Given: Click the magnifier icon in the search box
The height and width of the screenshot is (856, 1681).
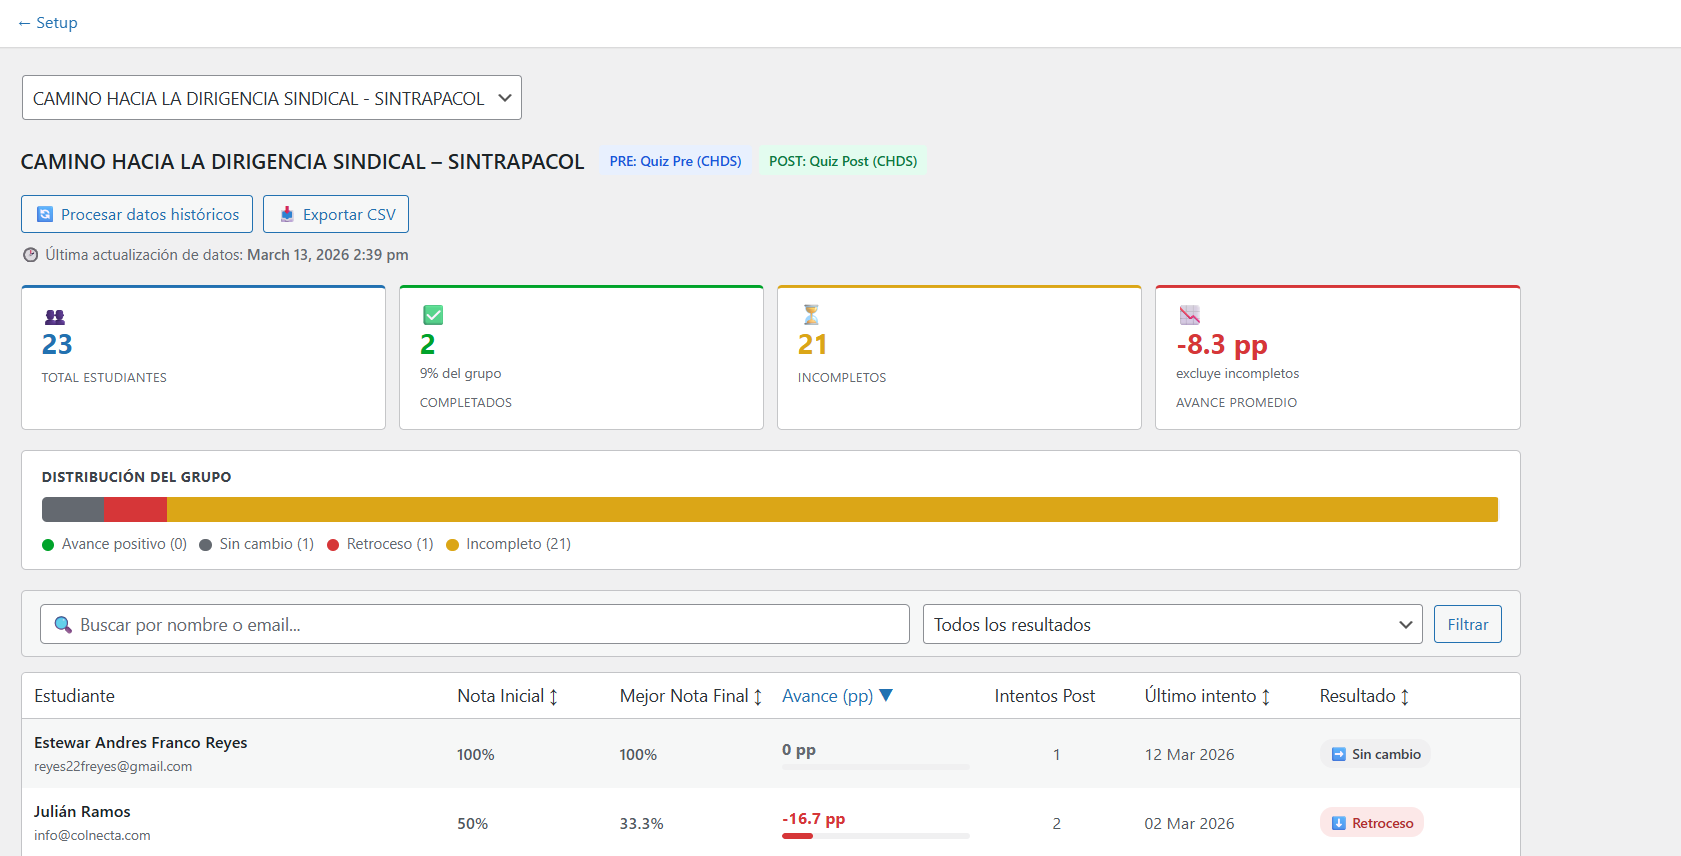Looking at the screenshot, I should click(x=63, y=625).
